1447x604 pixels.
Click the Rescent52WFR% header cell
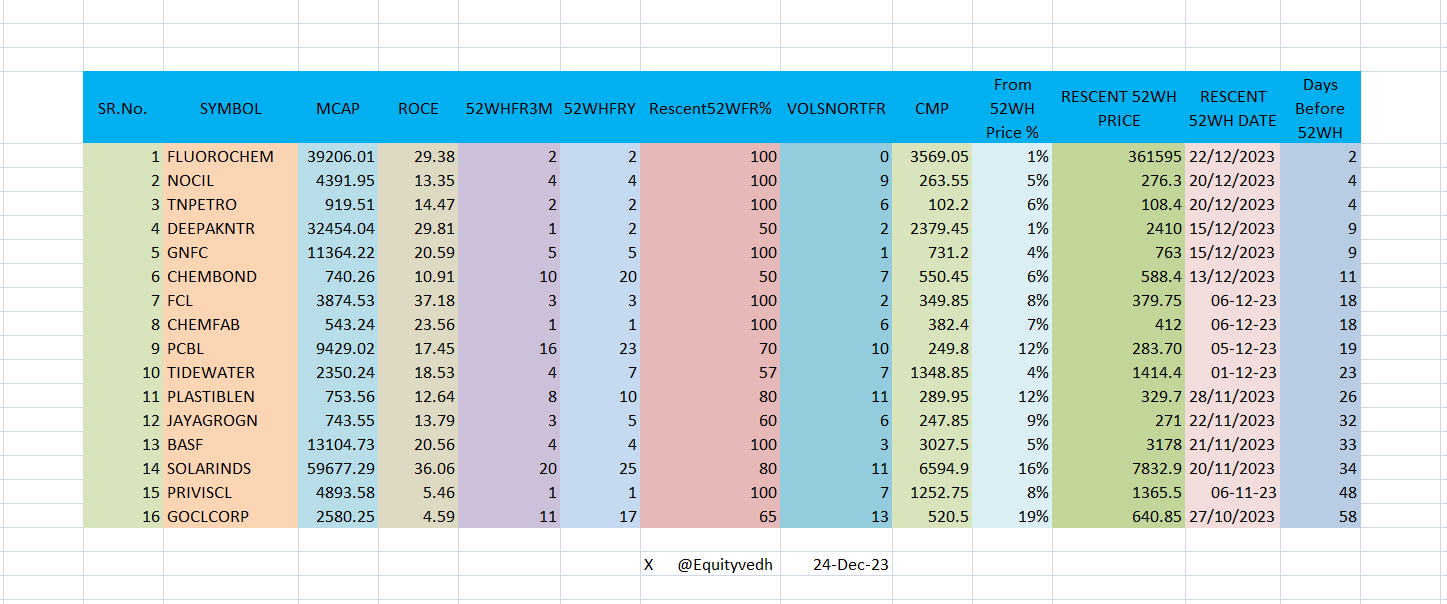pos(710,108)
